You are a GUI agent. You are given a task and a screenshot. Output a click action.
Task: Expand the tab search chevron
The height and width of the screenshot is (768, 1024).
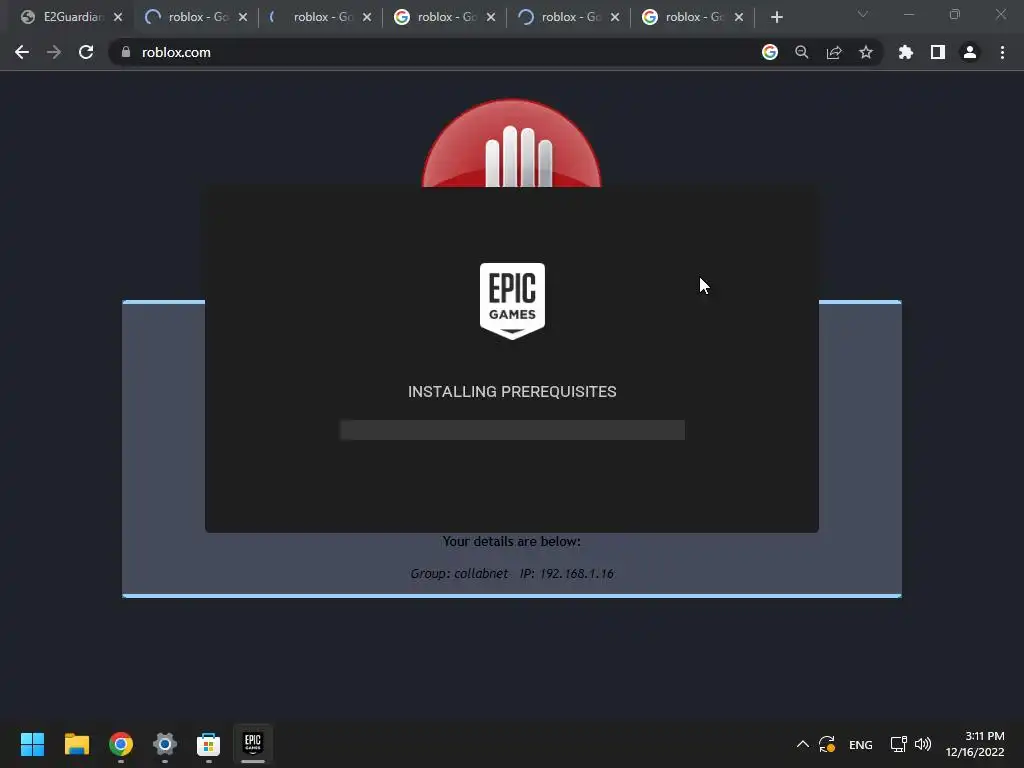[863, 14]
